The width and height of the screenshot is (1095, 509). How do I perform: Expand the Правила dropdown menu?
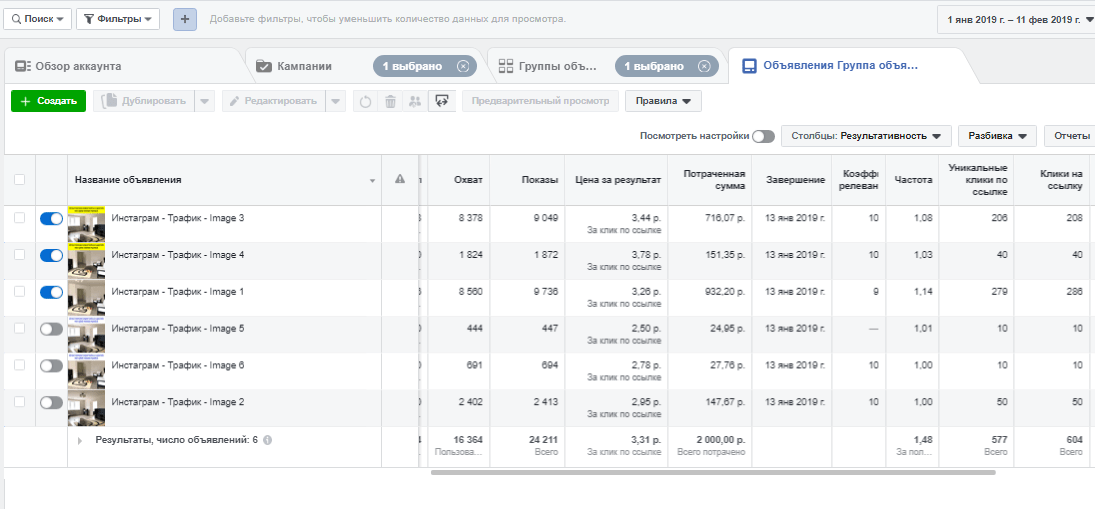point(663,101)
